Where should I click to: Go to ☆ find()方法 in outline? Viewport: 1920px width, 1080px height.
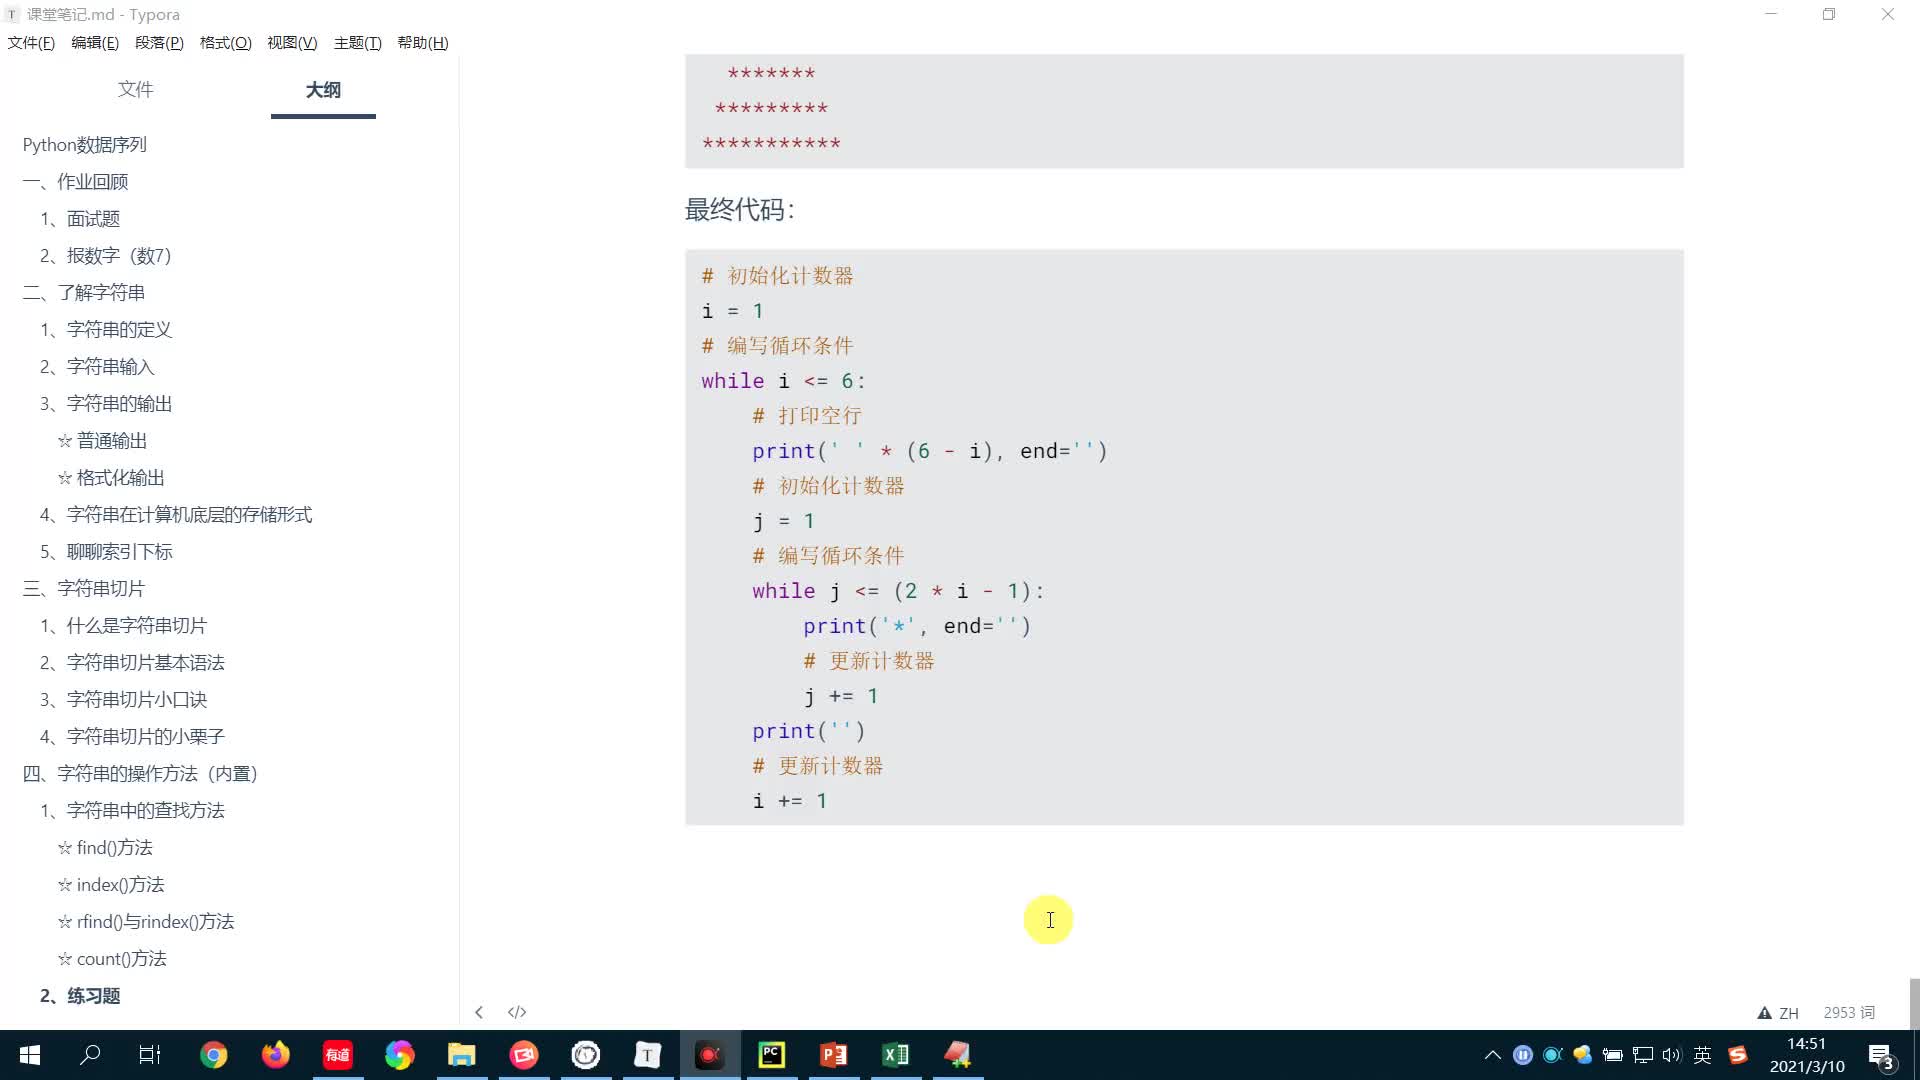[105, 848]
